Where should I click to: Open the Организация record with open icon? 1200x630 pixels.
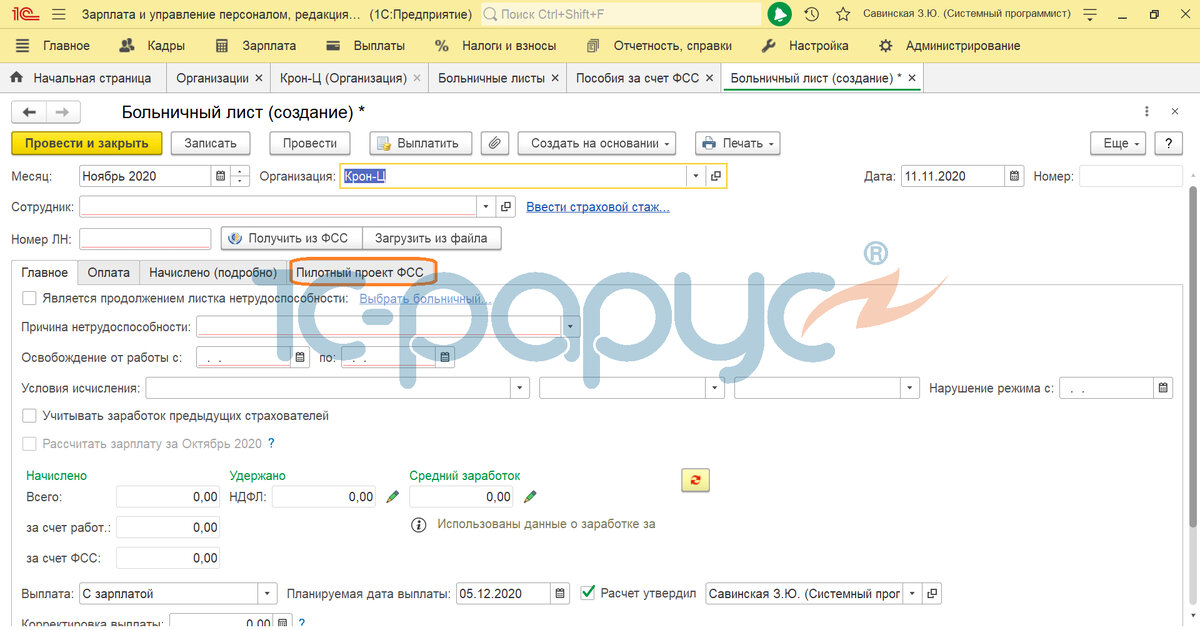(716, 176)
